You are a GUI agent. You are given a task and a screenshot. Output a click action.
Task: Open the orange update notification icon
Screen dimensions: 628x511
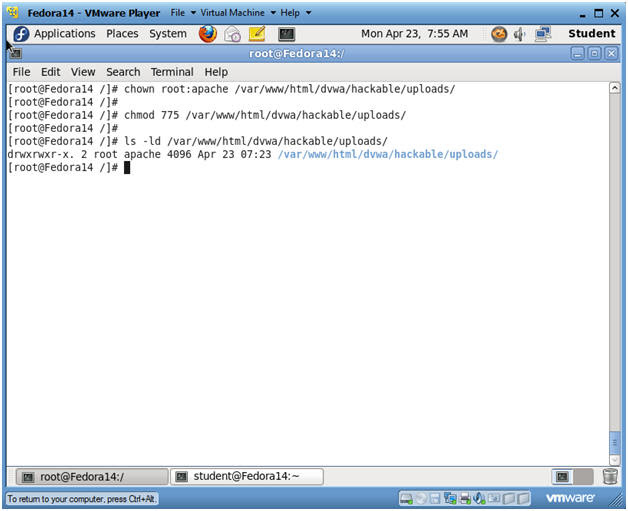tap(499, 34)
